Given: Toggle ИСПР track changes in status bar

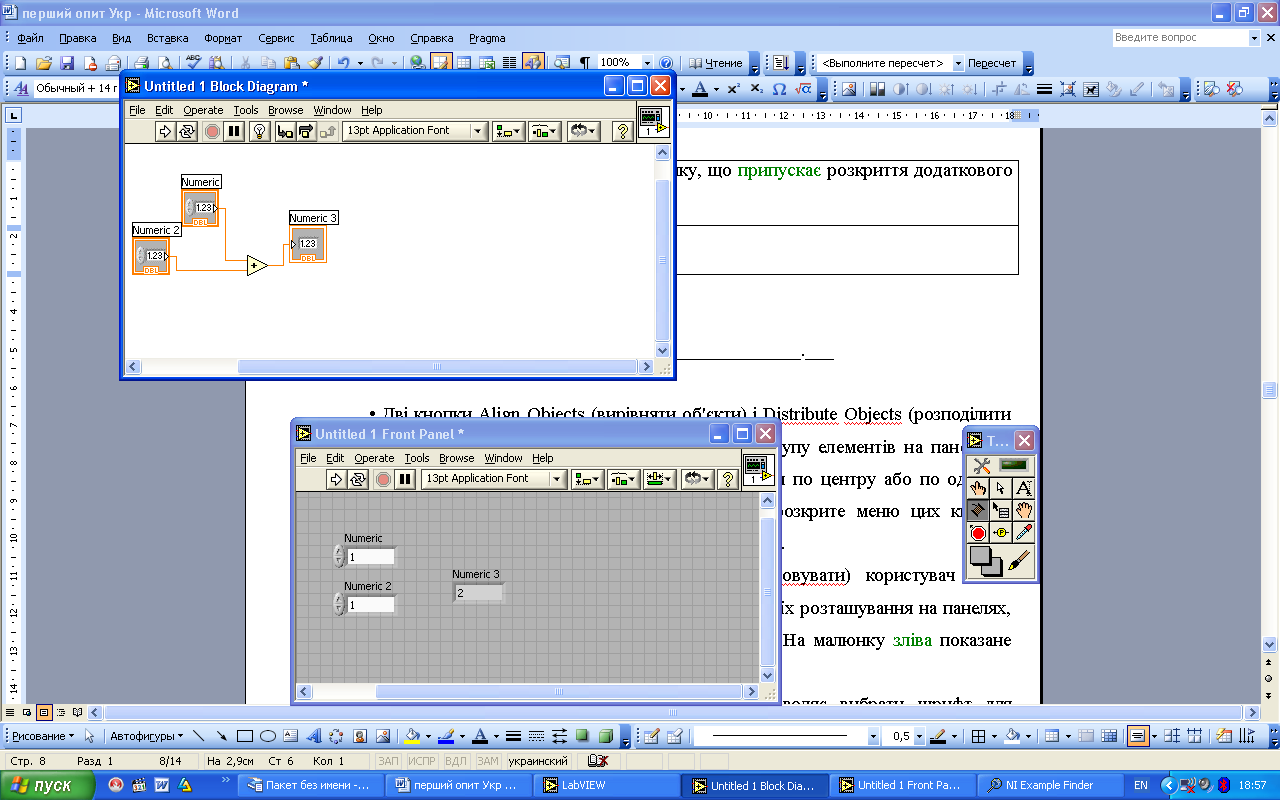Looking at the screenshot, I should 421,761.
